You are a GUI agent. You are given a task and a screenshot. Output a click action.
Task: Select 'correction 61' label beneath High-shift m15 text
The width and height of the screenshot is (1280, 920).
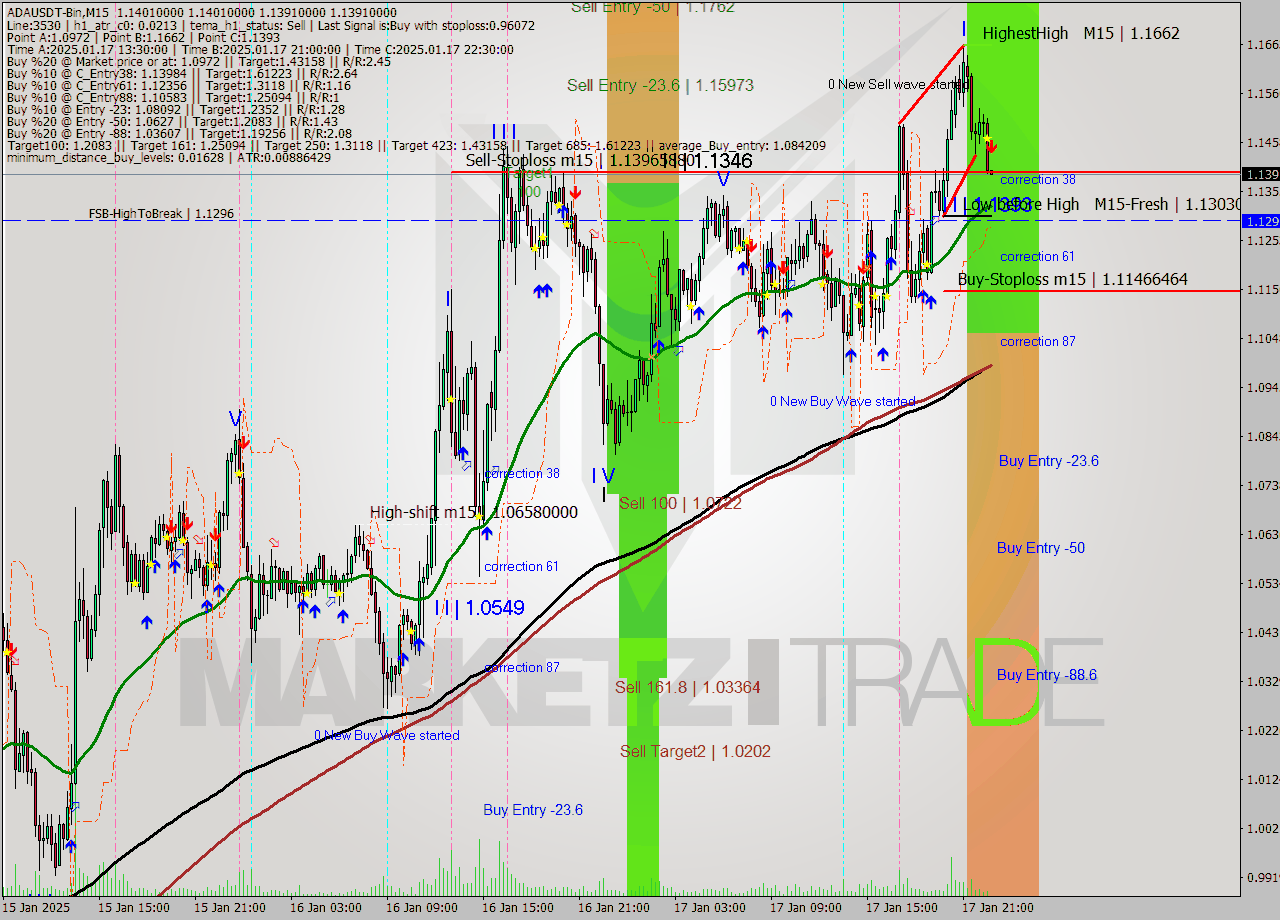point(521,567)
